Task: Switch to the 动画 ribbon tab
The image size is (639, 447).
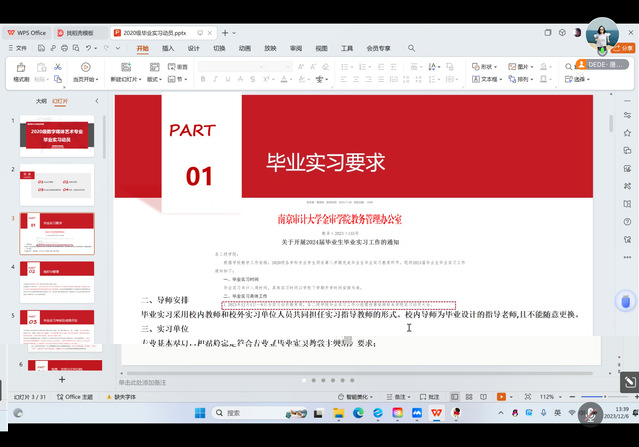Action: tap(245, 48)
